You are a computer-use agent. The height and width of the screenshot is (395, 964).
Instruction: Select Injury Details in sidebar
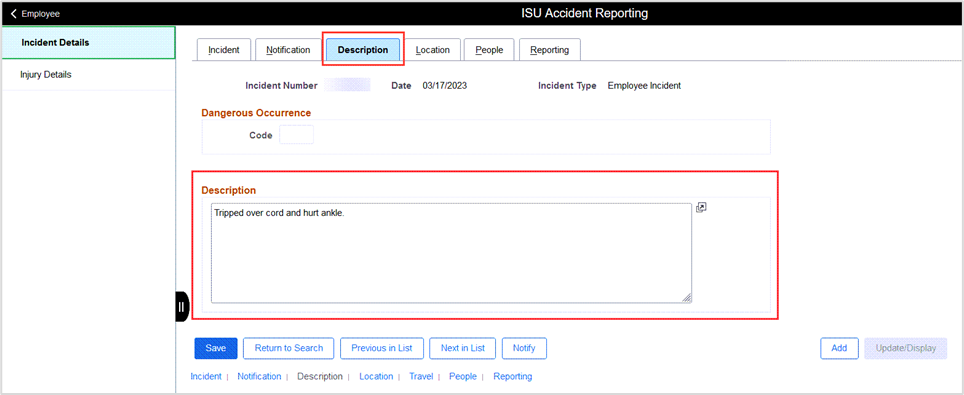88,75
